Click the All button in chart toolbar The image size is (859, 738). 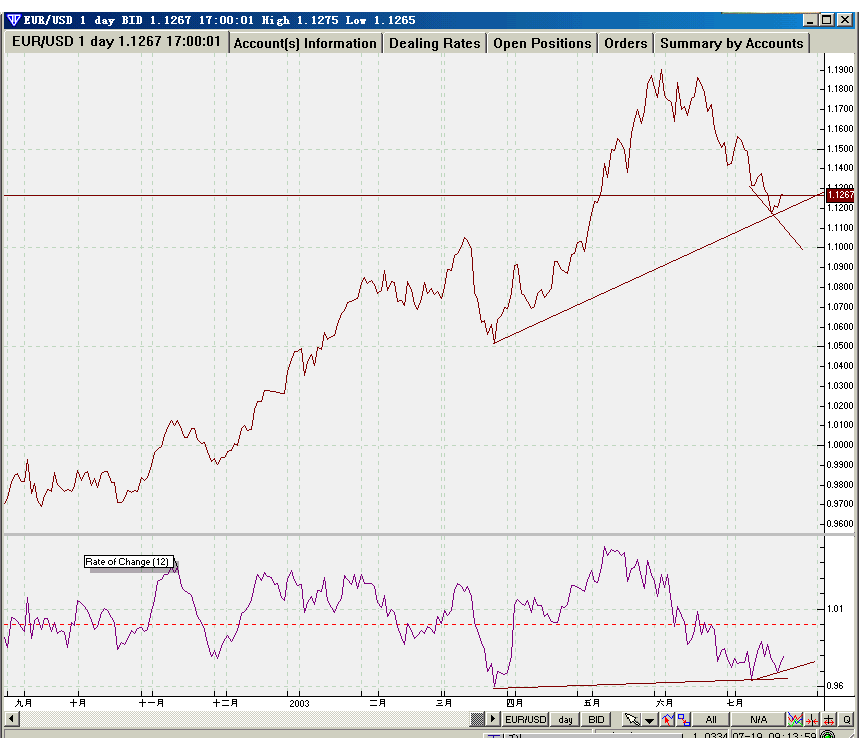coord(711,719)
